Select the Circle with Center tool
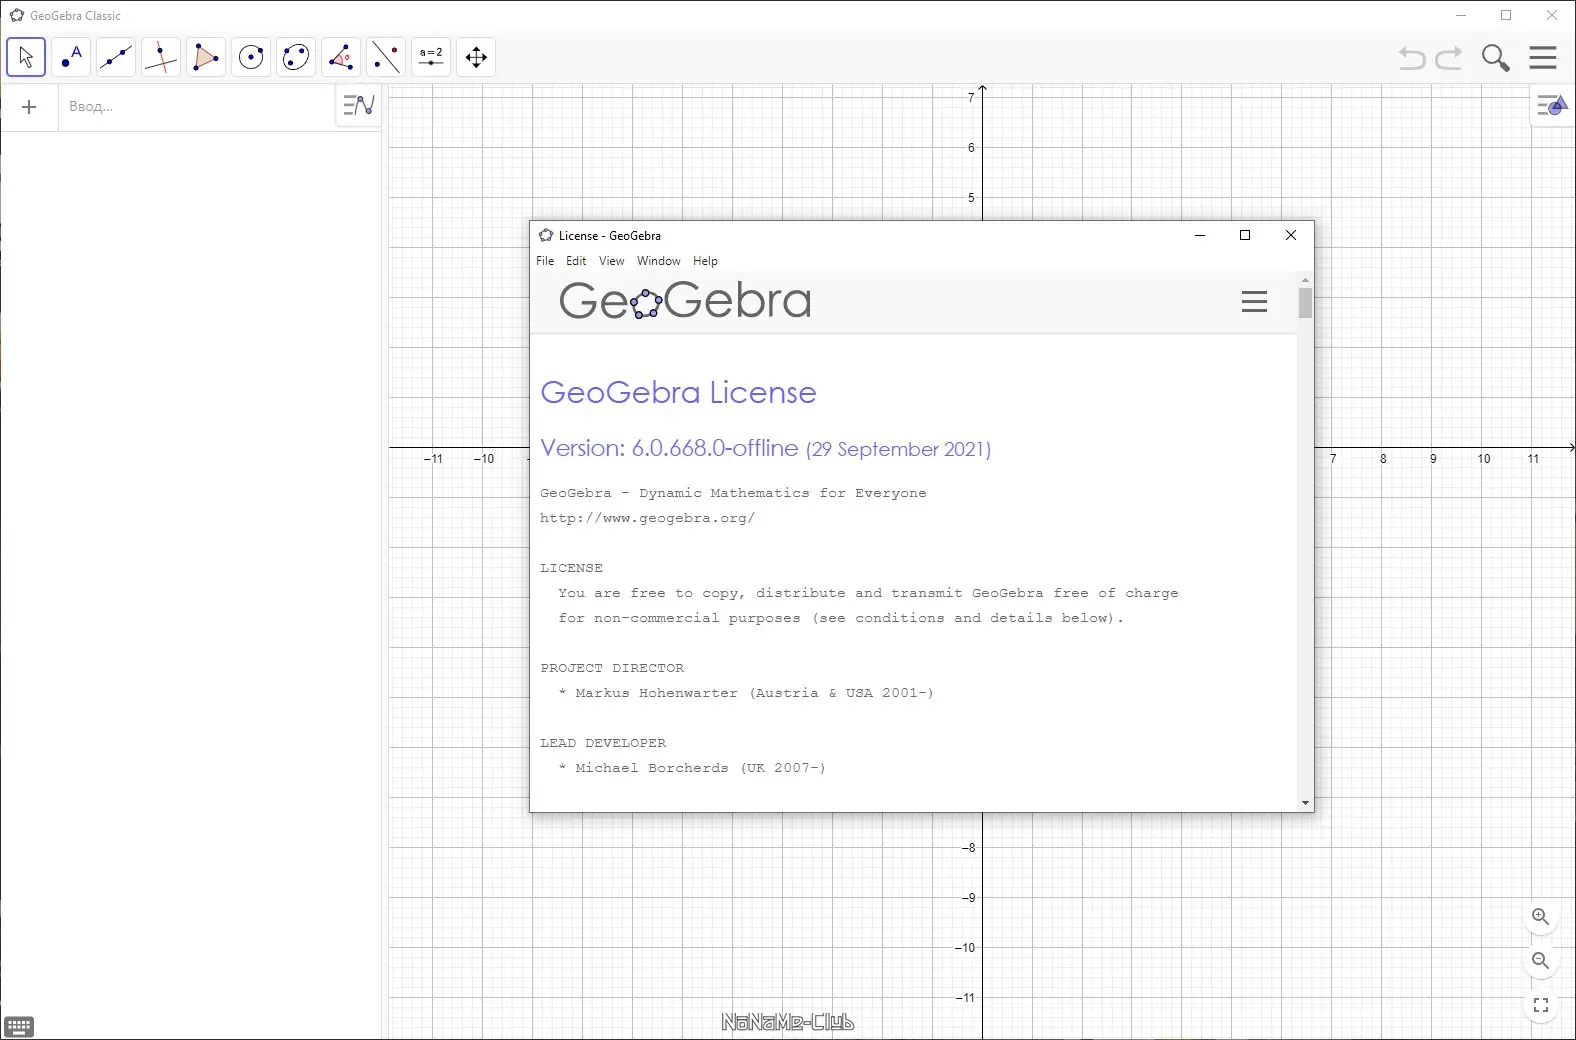The height and width of the screenshot is (1040, 1576). (251, 57)
